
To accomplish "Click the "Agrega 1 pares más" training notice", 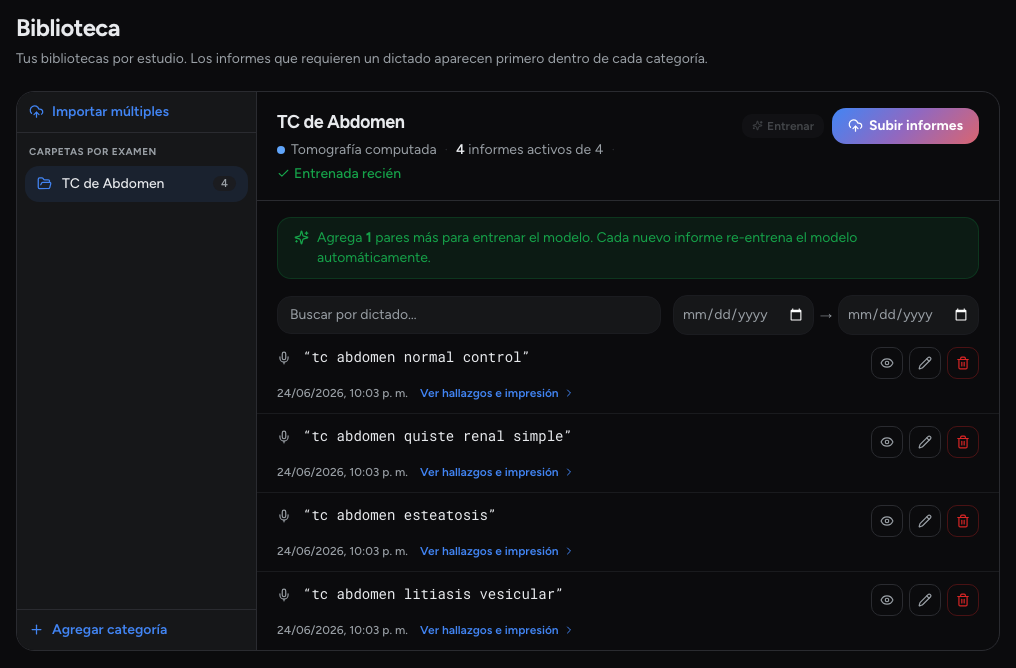I will [x=627, y=248].
